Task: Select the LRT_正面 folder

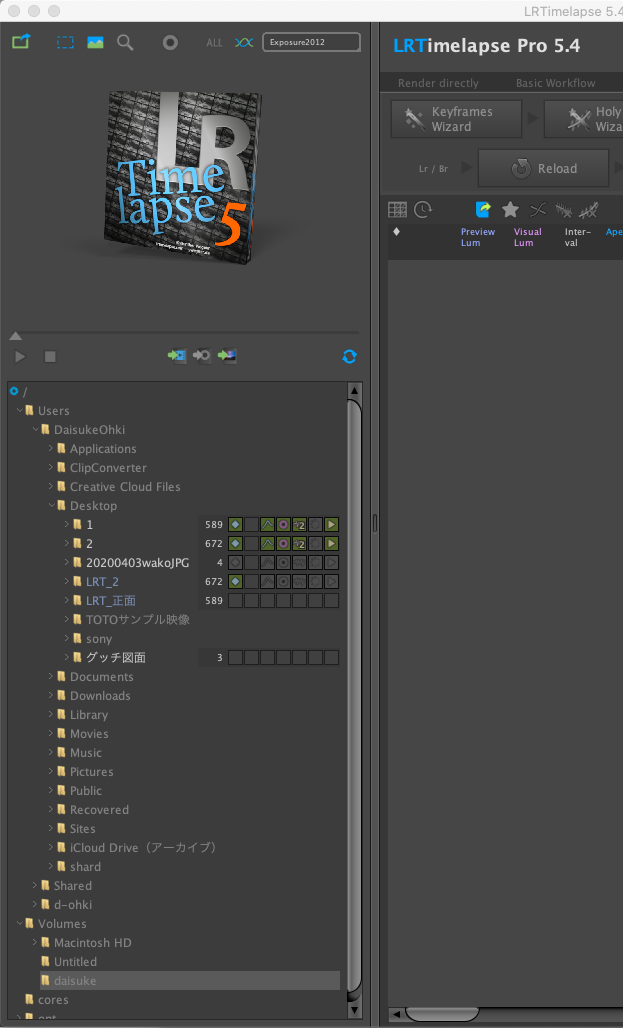Action: tap(111, 601)
